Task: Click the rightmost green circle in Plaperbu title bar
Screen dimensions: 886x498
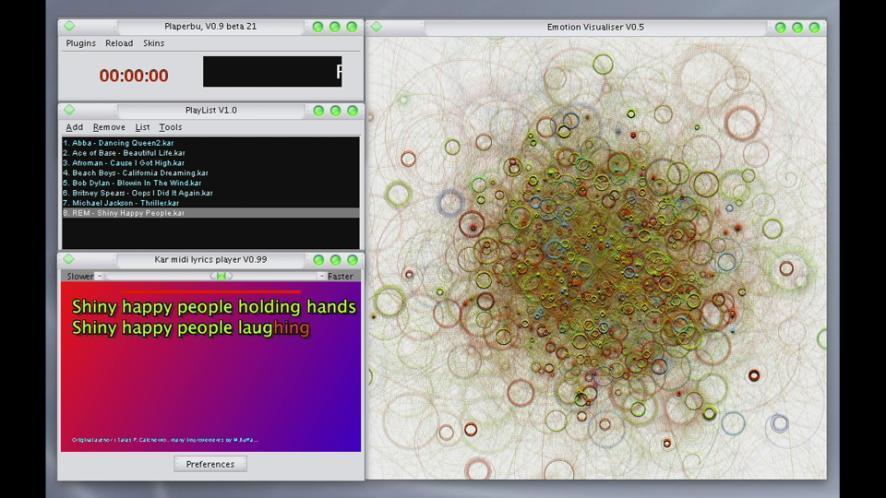Action: [x=351, y=27]
